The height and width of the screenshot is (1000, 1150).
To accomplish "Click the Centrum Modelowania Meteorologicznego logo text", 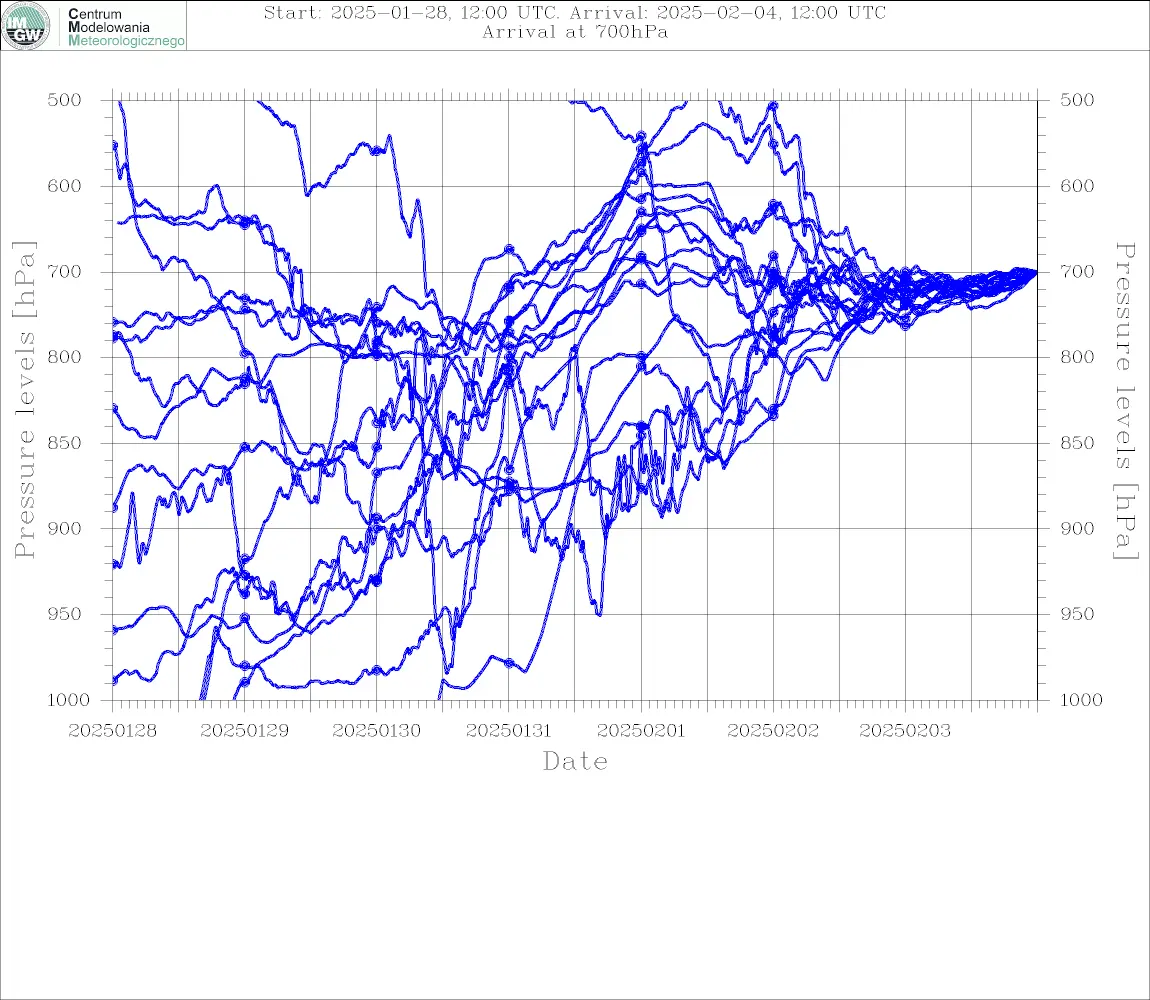I will 126,27.
